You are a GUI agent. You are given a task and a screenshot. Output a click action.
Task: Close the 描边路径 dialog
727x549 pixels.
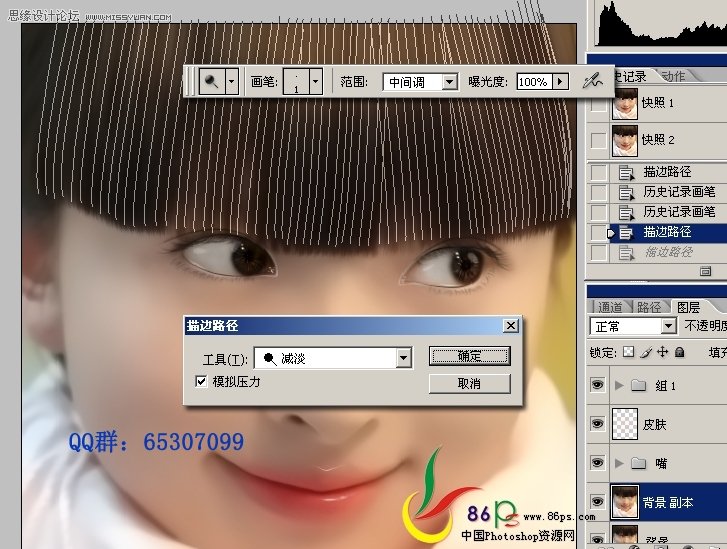(510, 326)
